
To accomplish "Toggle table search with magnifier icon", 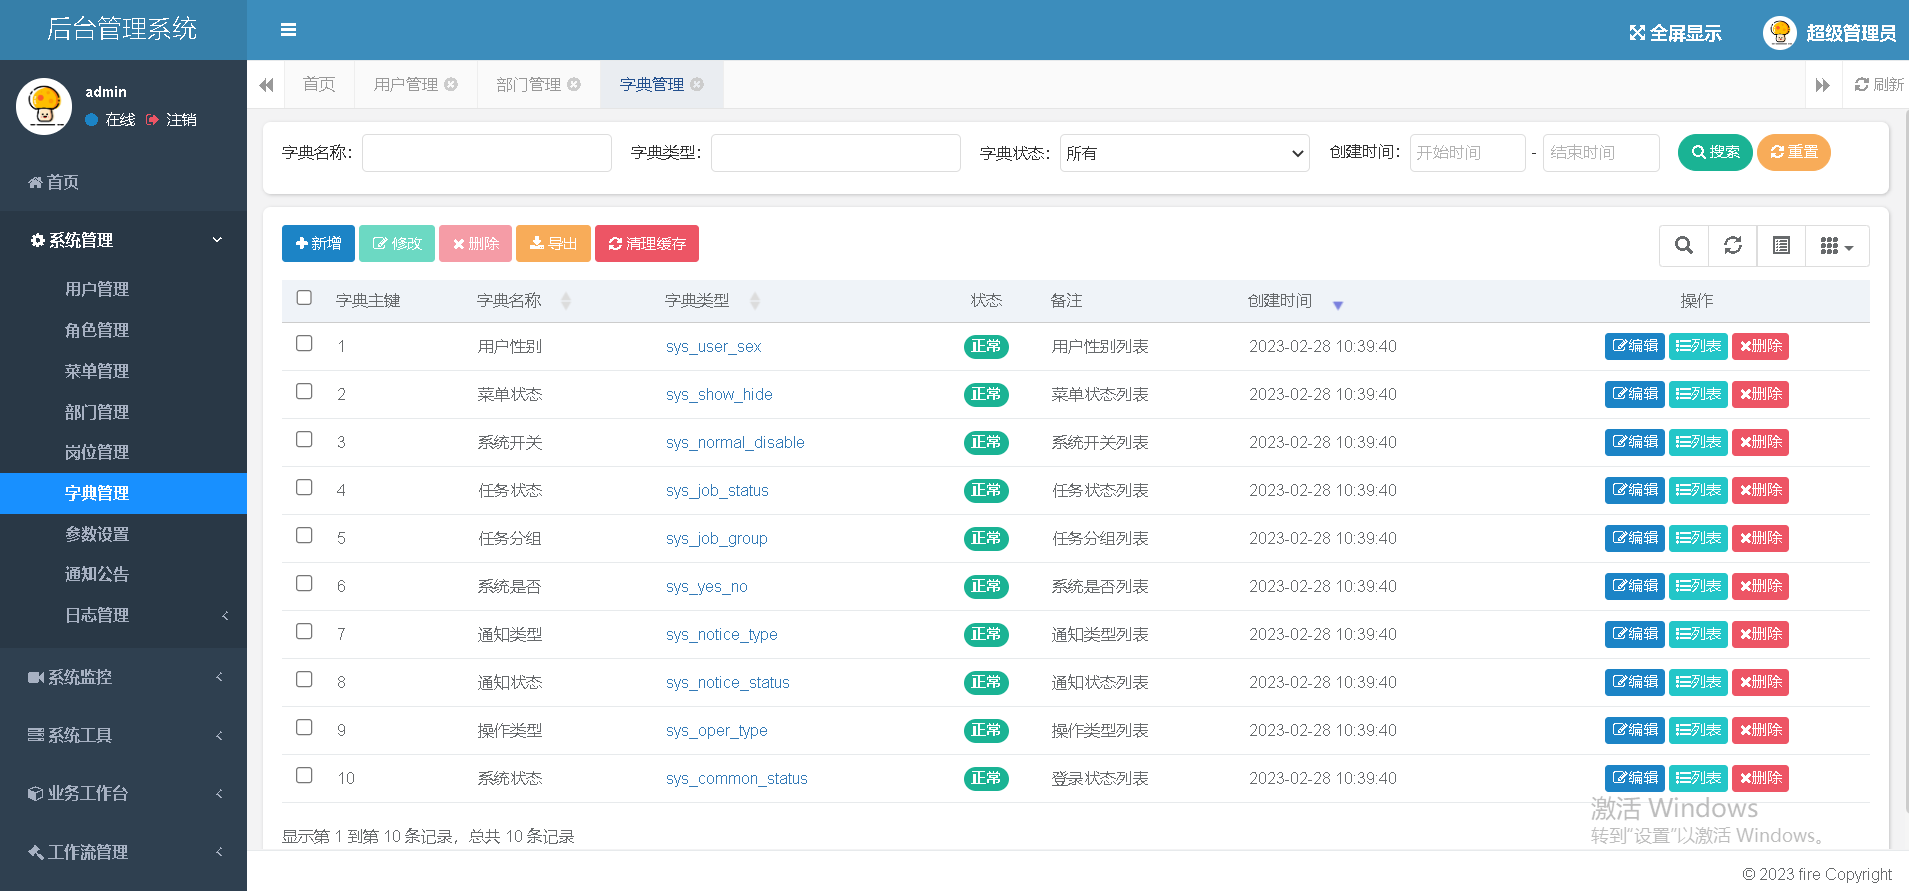I will (x=1684, y=246).
